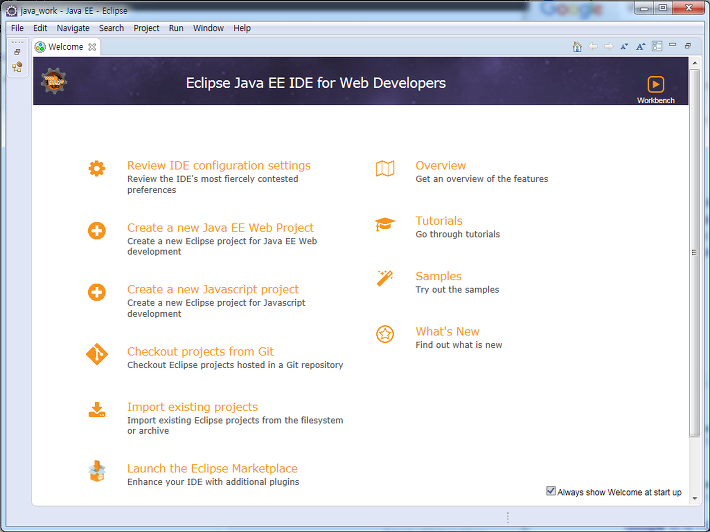Open the Help menu
This screenshot has height=532, width=710.
(x=242, y=28)
